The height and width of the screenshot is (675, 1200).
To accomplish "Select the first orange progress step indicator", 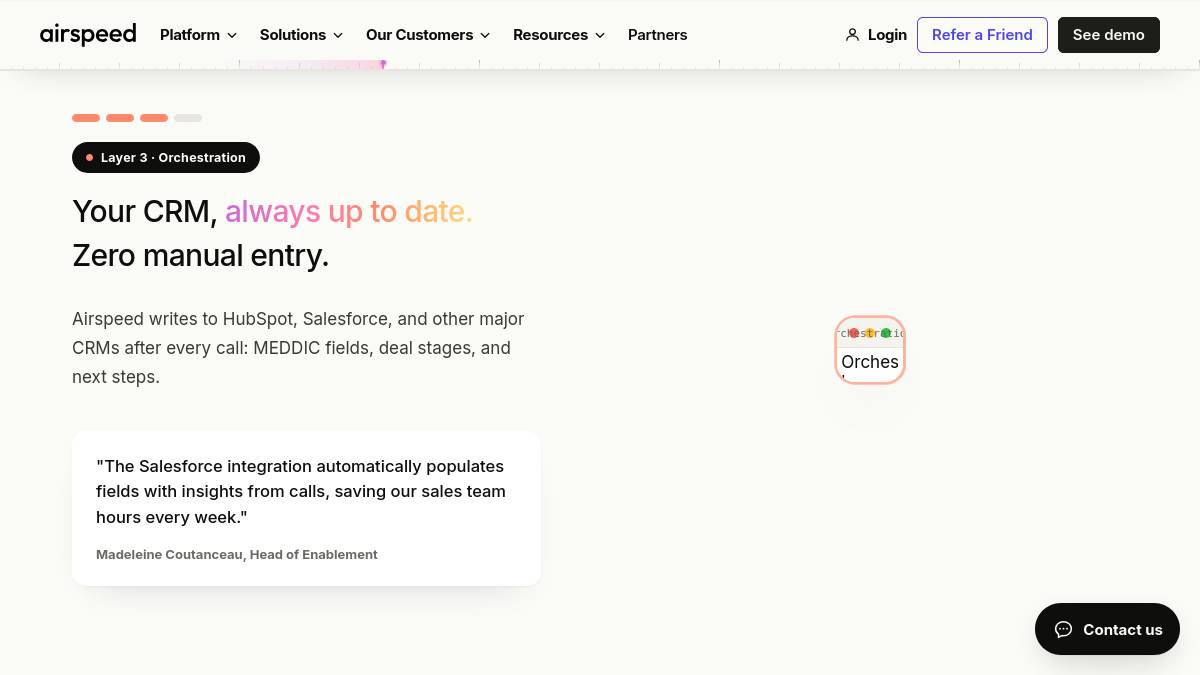I will click(86, 118).
